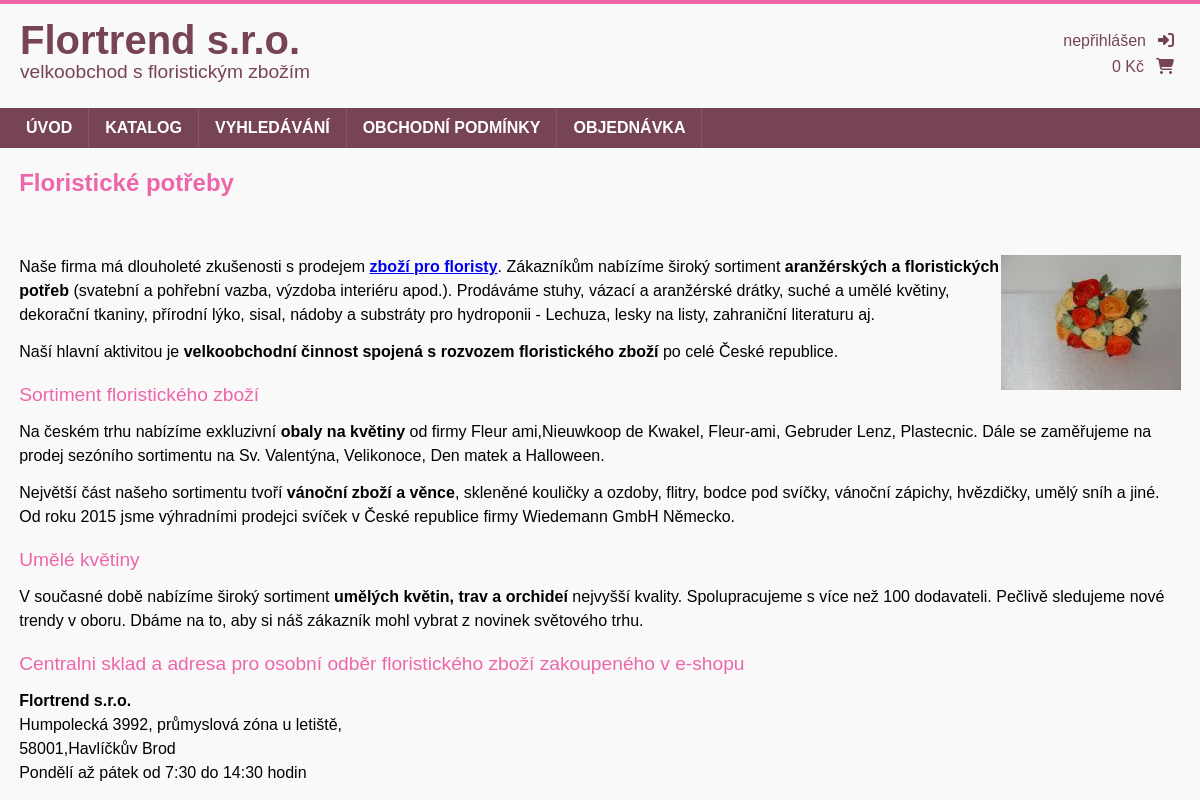Click the opening hours text Pondělí až pátek
Image resolution: width=1200 pixels, height=800 pixels.
[163, 773]
